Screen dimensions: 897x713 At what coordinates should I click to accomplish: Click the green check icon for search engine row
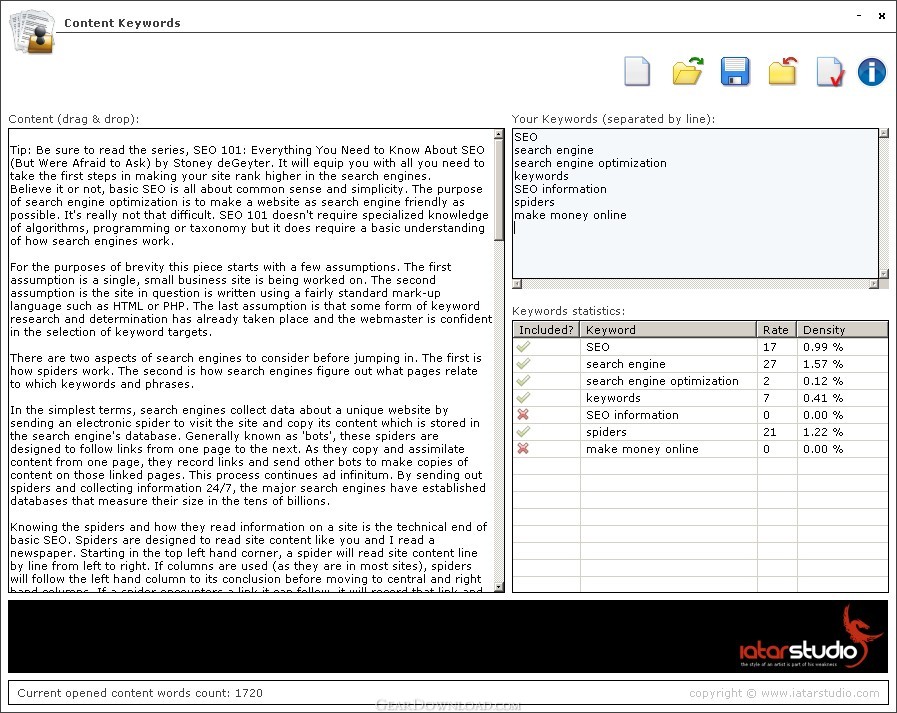523,364
